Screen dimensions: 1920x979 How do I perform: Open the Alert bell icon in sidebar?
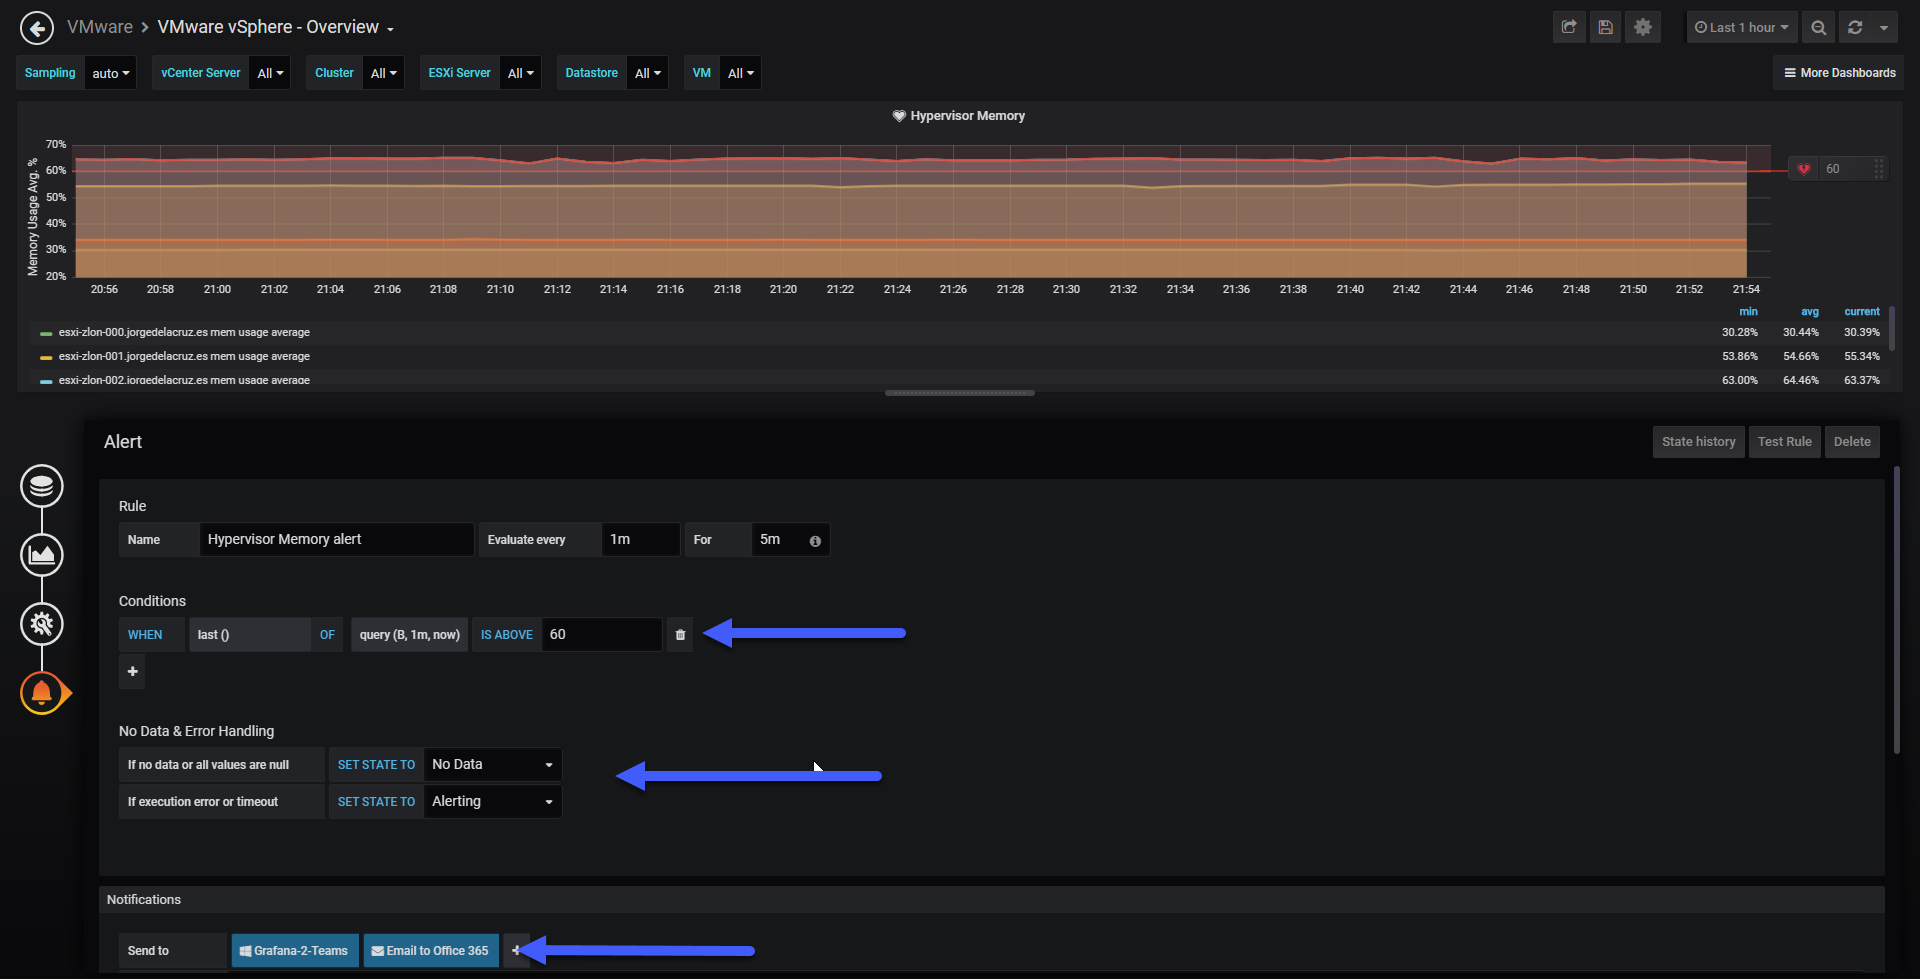[42, 692]
